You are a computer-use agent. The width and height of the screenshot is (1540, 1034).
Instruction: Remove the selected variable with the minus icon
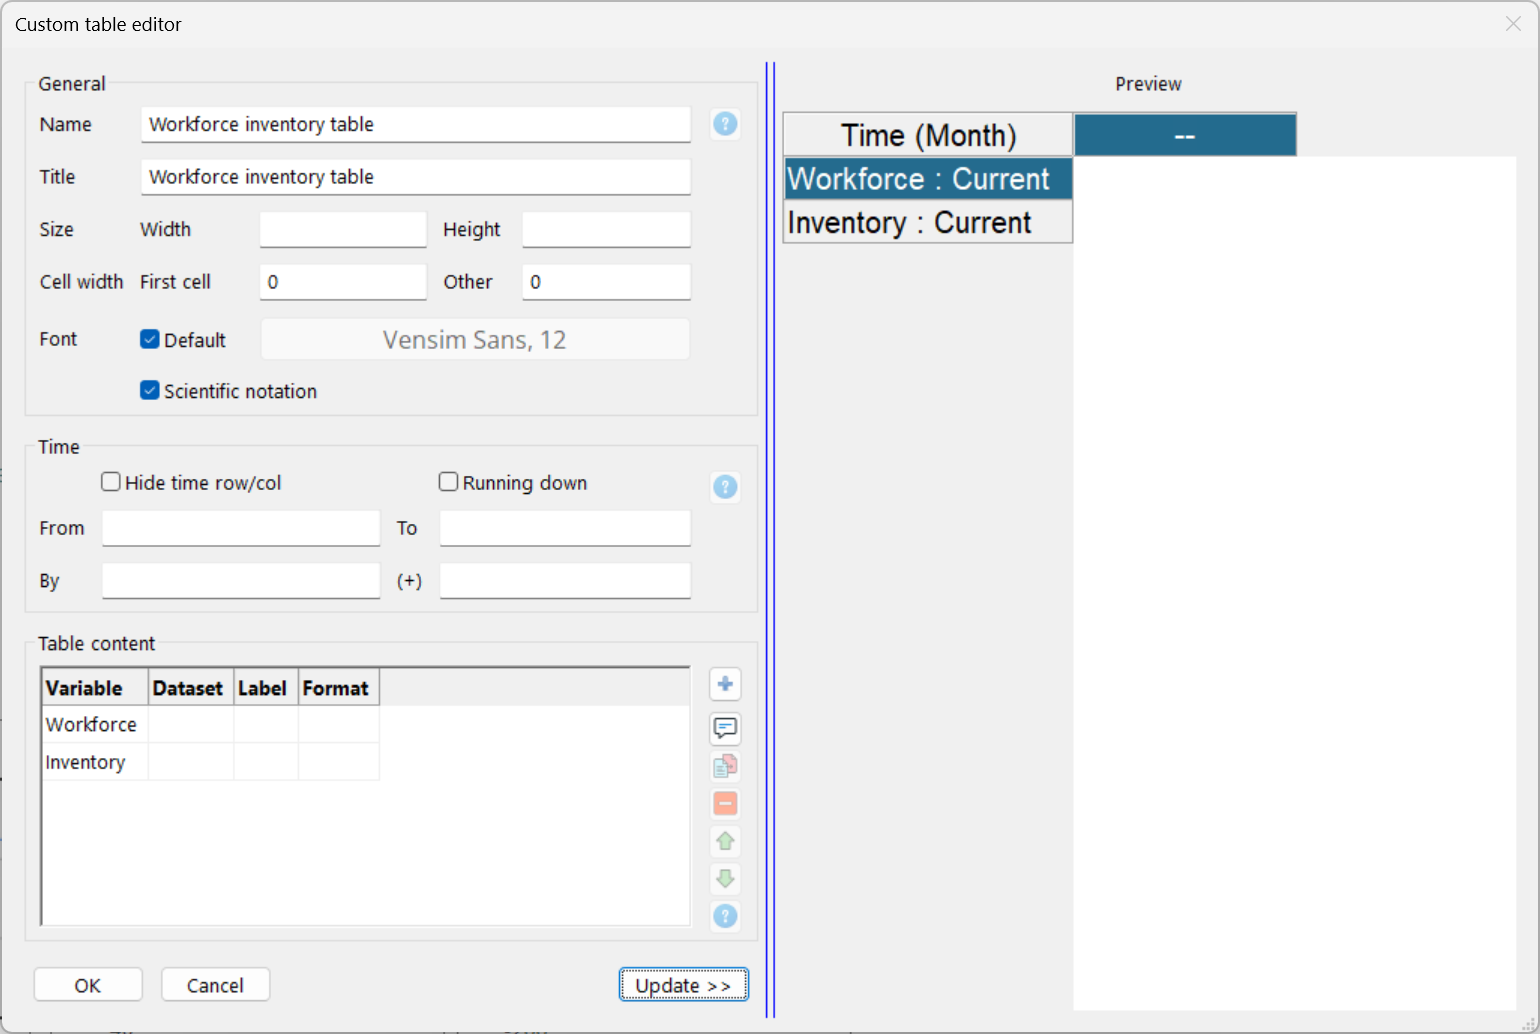(x=725, y=803)
